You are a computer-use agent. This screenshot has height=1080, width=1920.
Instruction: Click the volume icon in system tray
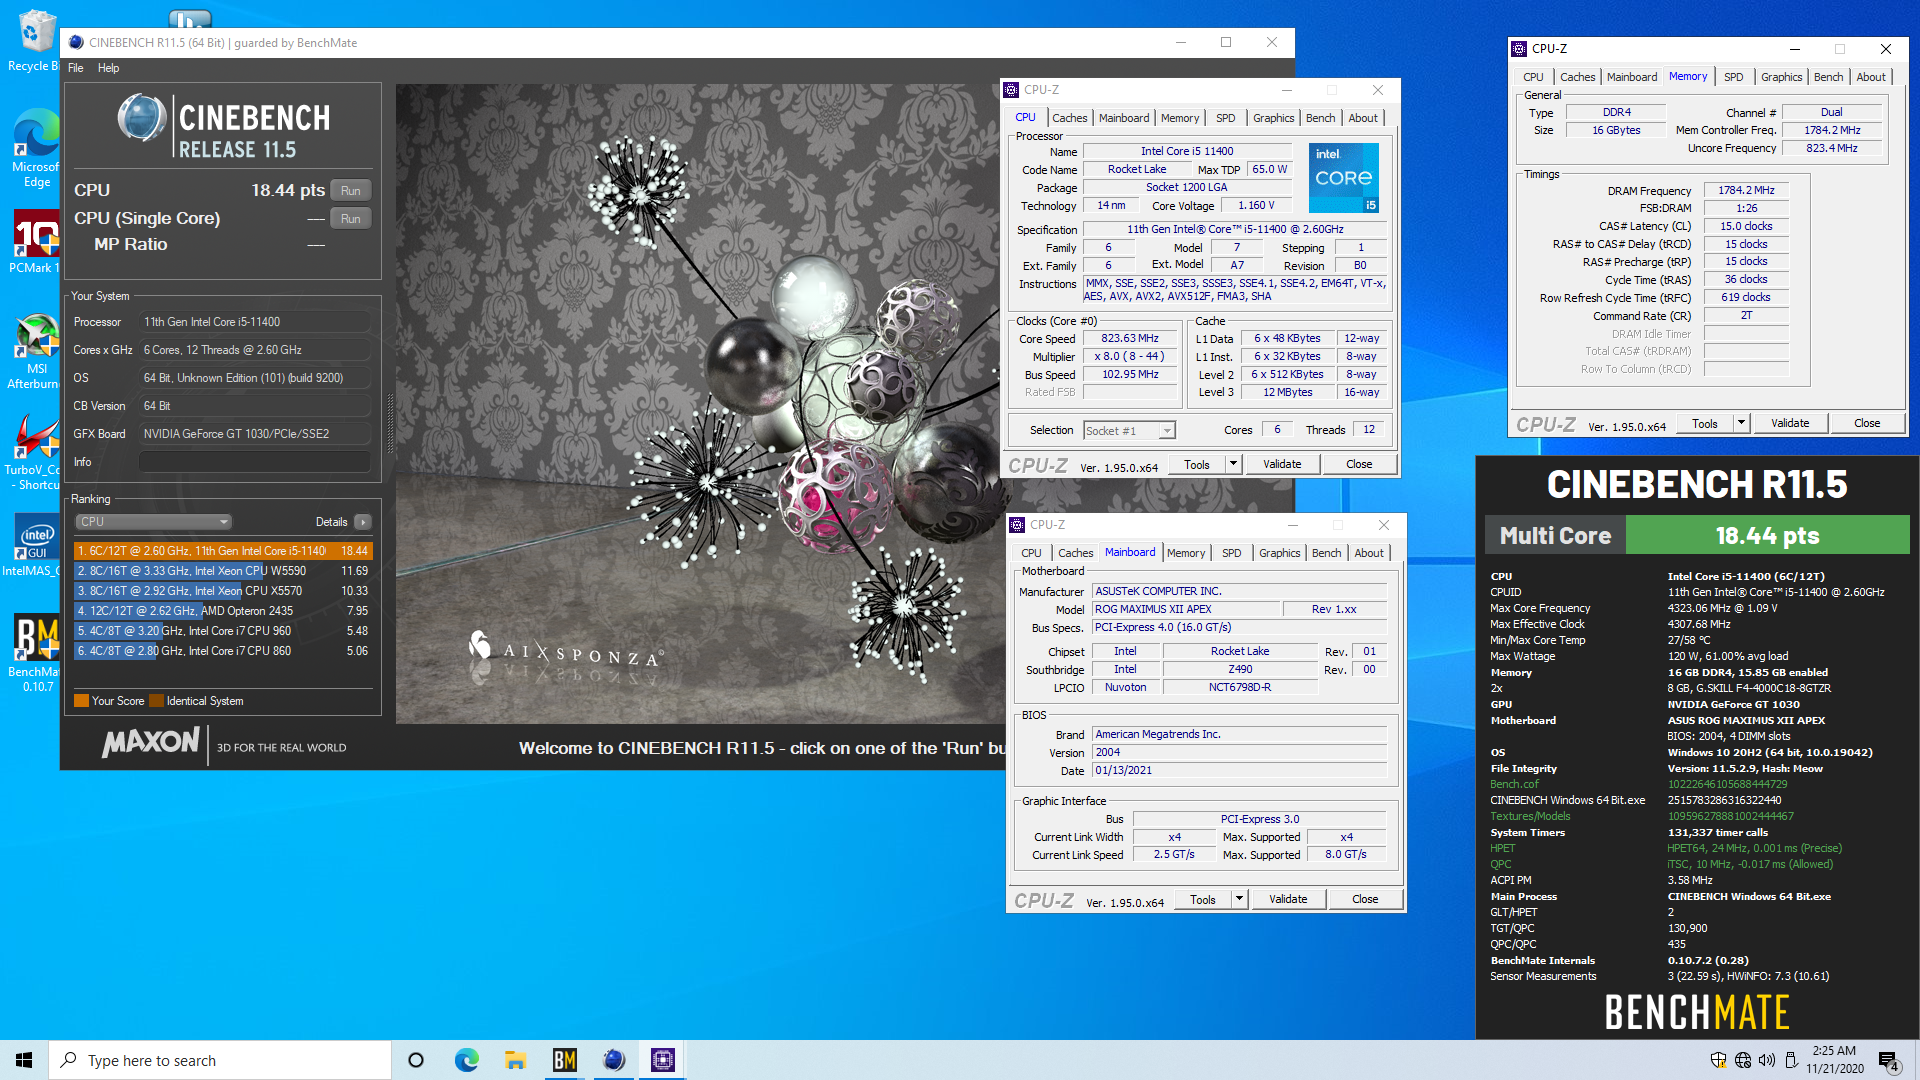[1767, 1060]
